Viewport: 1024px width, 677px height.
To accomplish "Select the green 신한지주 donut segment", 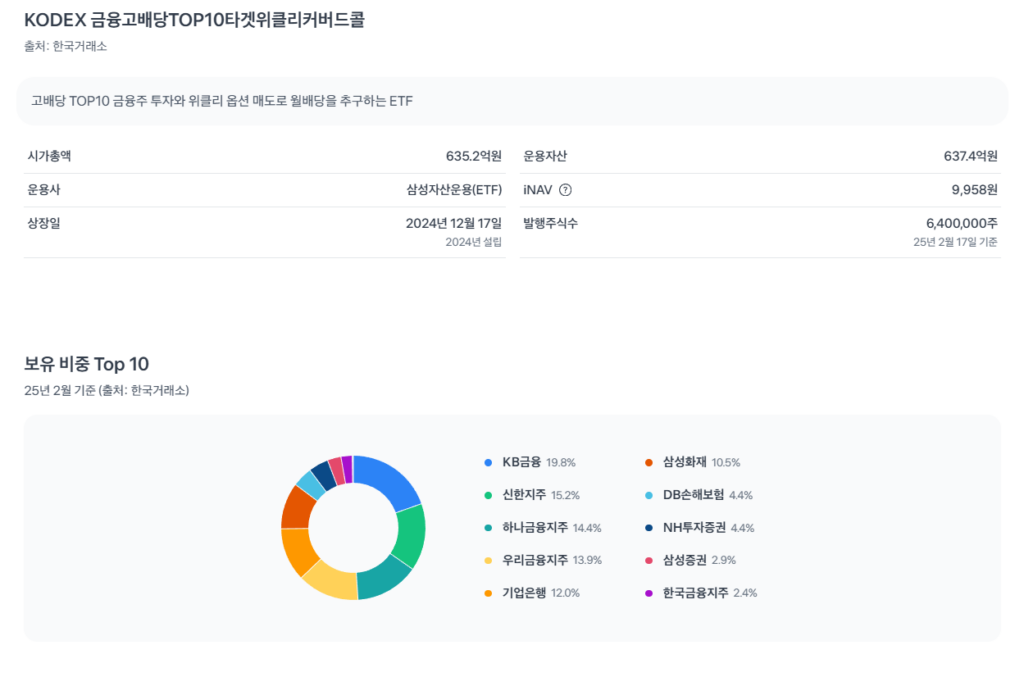I will (411, 535).
